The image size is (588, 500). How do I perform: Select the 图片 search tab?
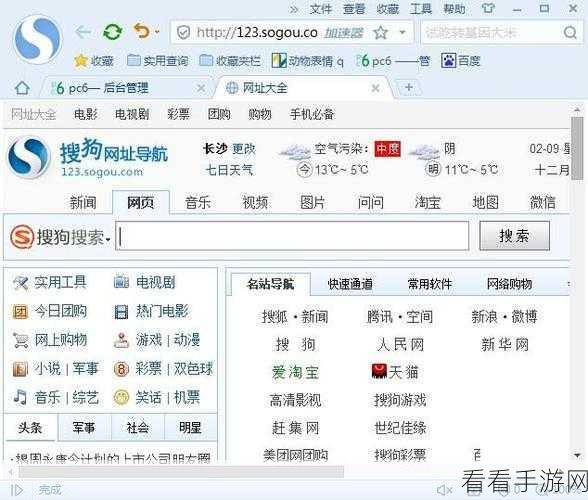pos(312,203)
